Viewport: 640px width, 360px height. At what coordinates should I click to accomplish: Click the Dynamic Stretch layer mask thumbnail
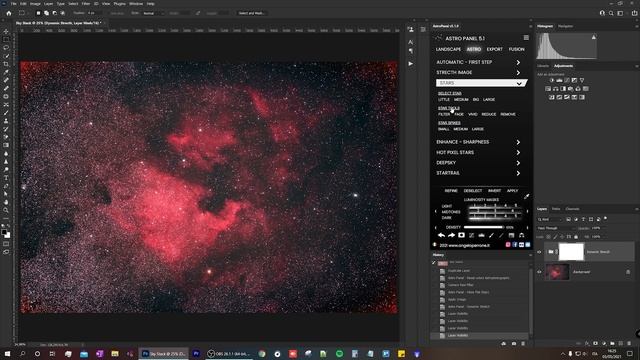click(571, 252)
